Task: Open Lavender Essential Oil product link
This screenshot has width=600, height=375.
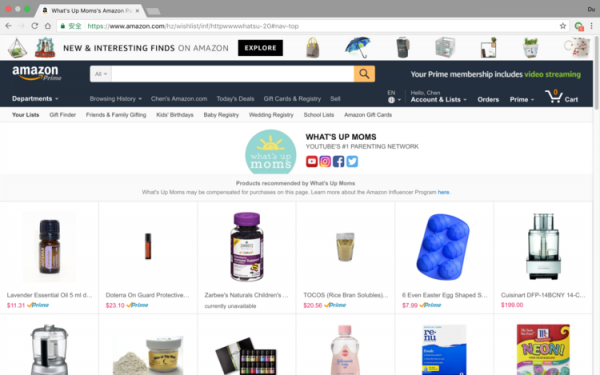Action: tap(49, 295)
